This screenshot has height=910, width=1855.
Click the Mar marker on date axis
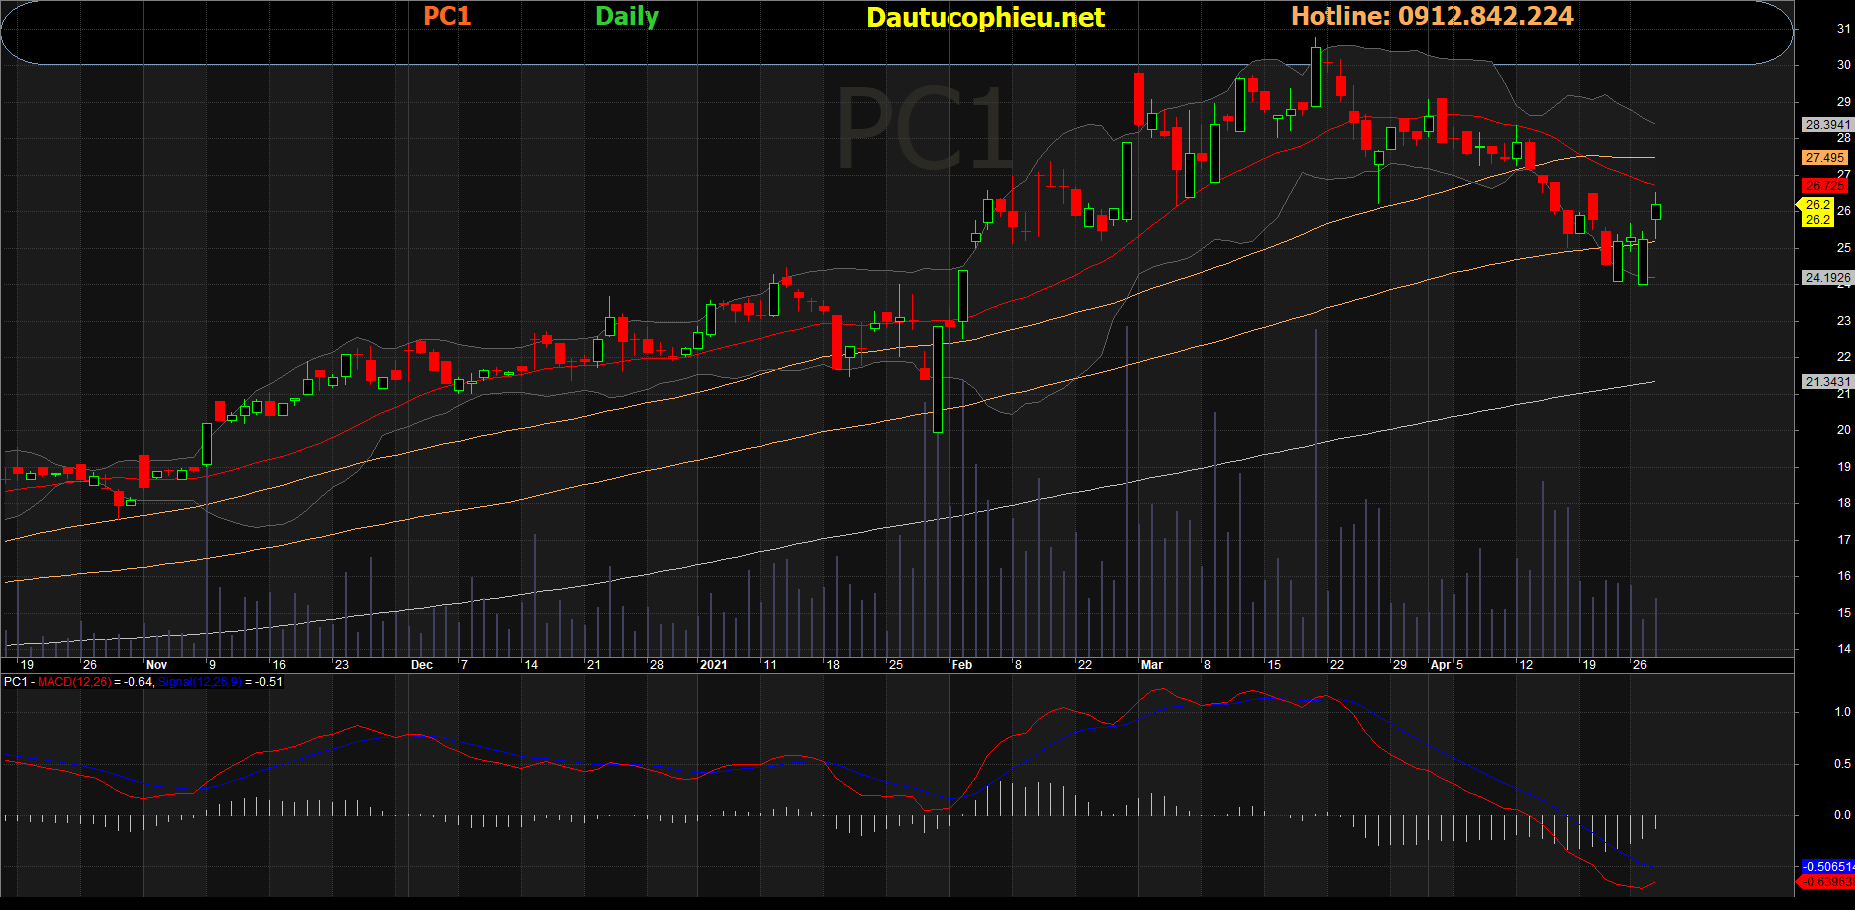1151,665
